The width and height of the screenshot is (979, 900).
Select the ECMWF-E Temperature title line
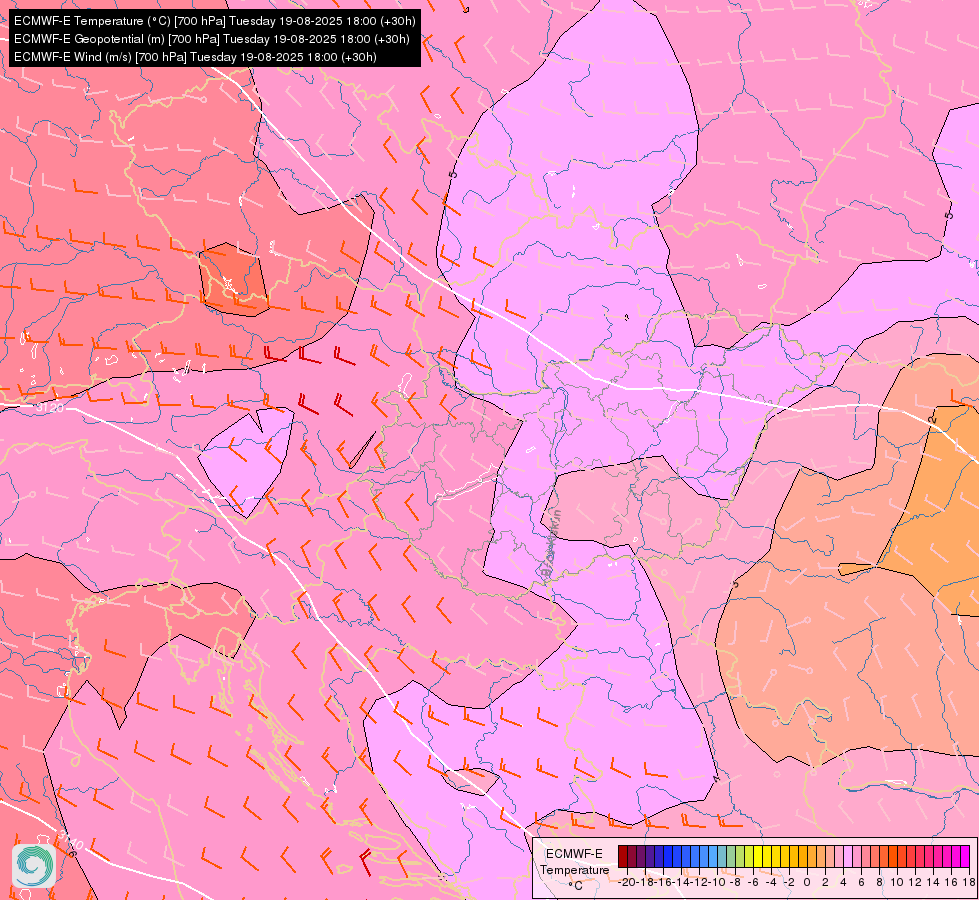pos(214,21)
